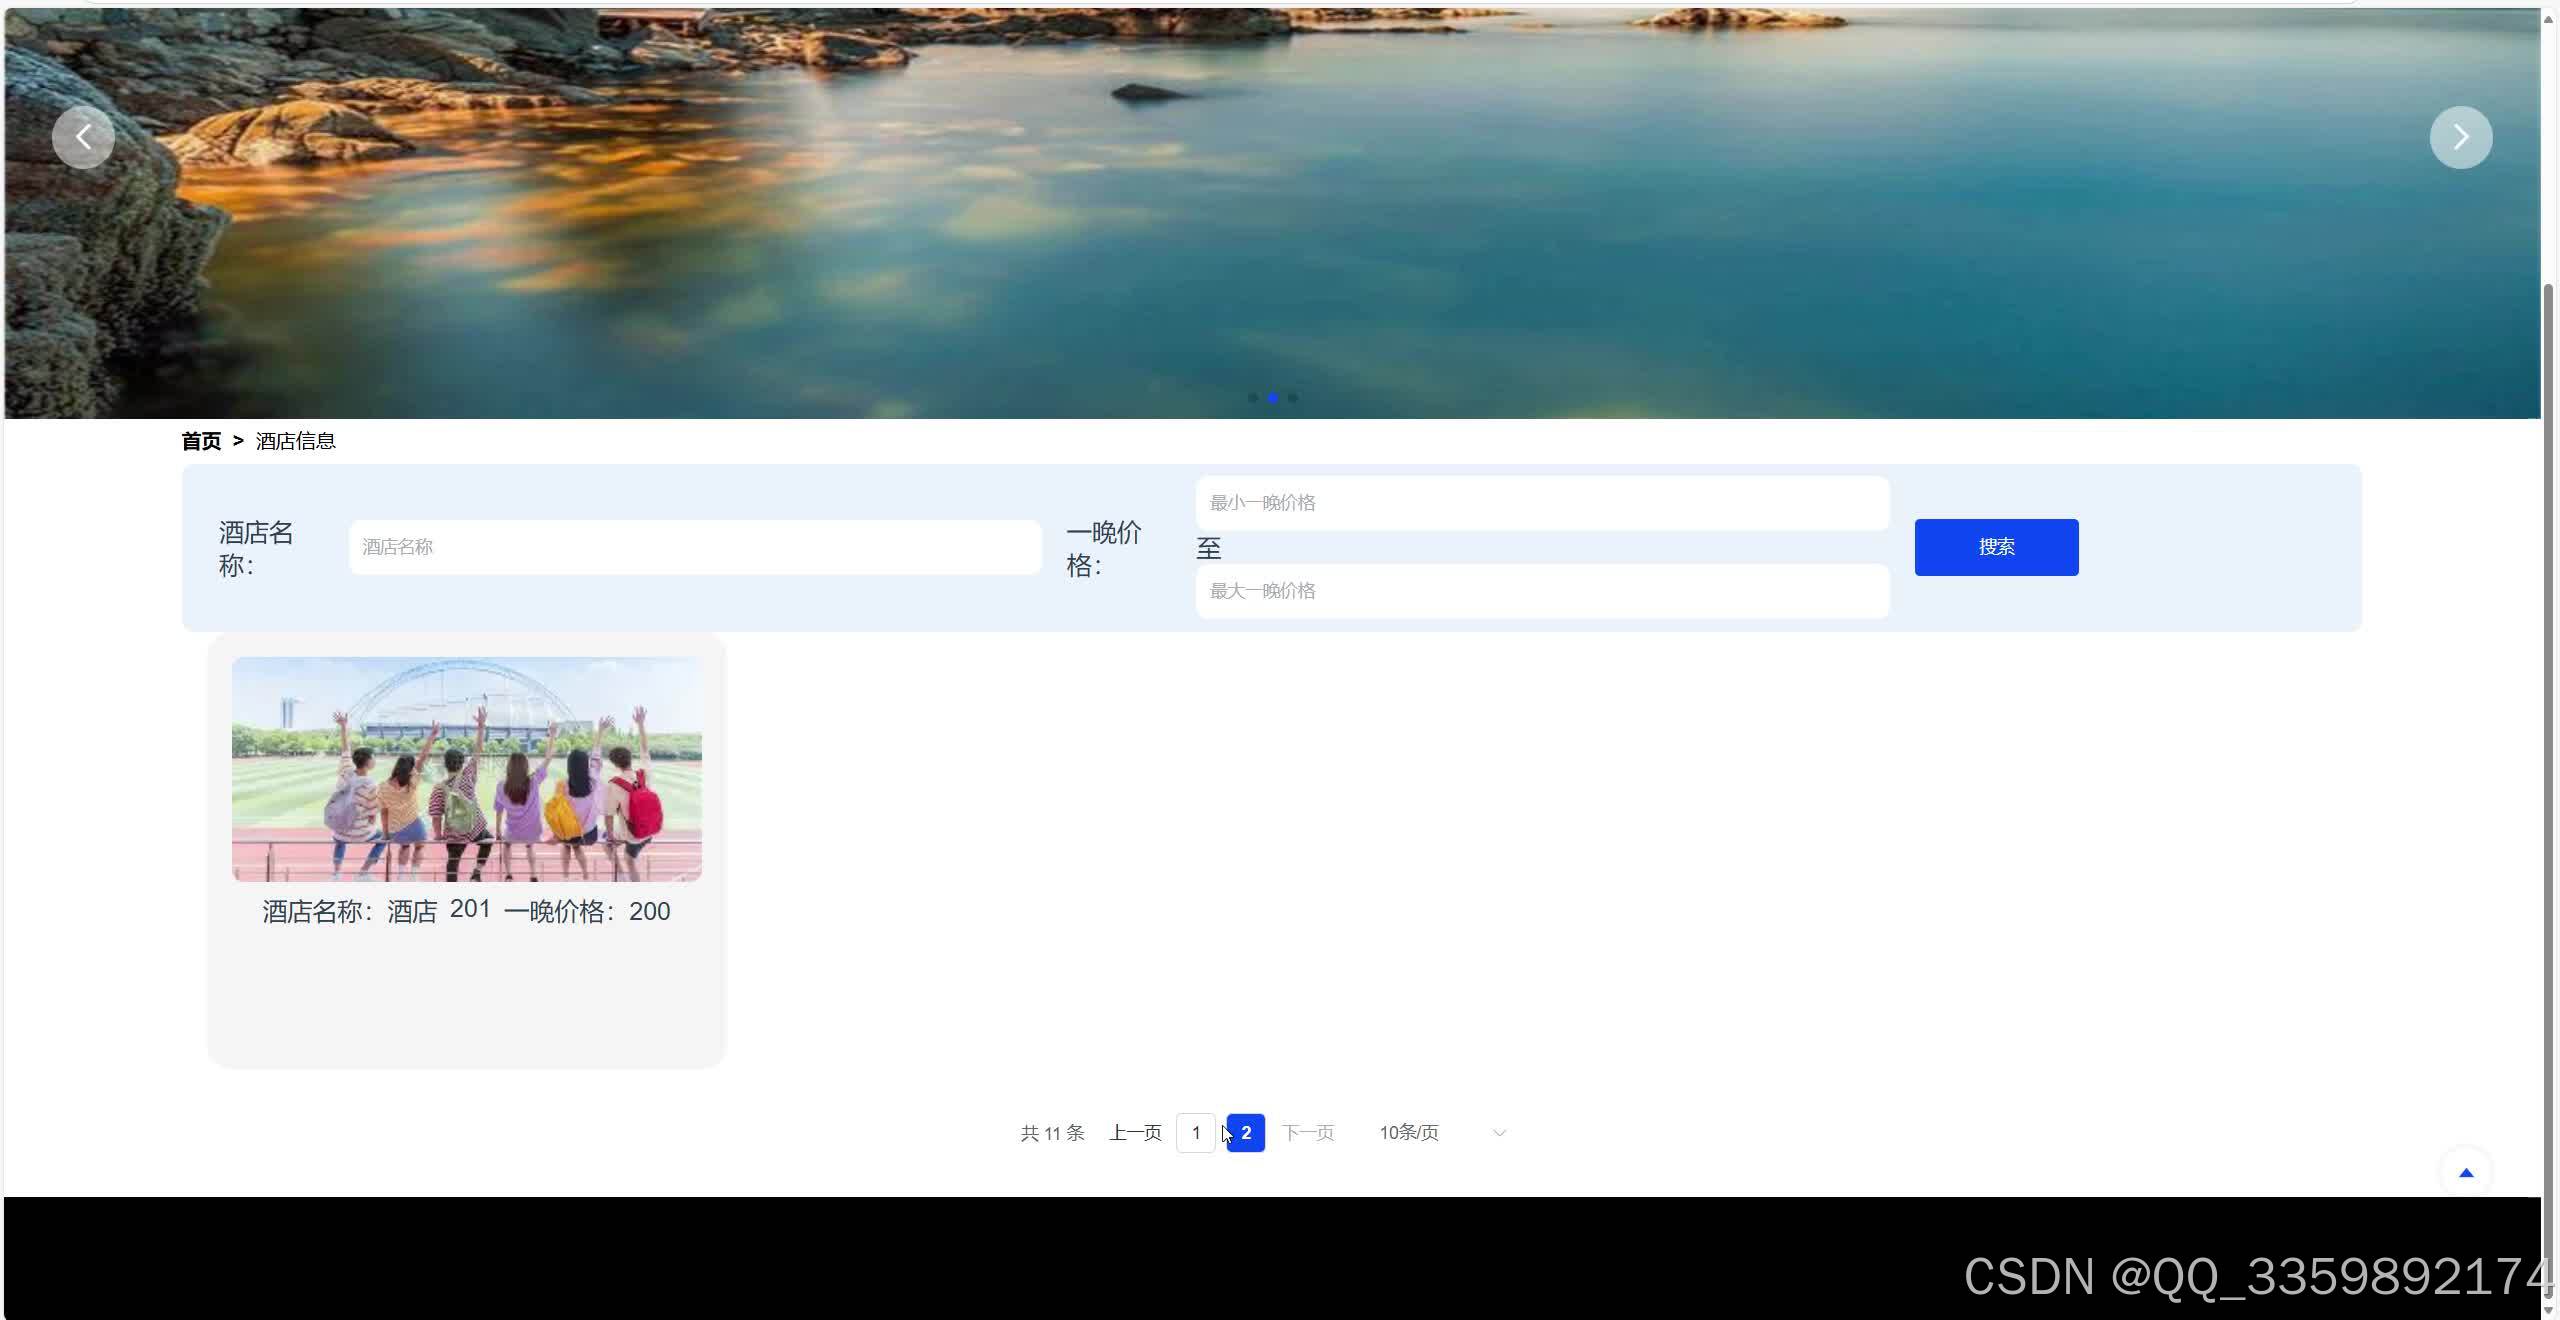Click the hotel name 酒店 201 text
The height and width of the screenshot is (1320, 2560).
tap(439, 911)
